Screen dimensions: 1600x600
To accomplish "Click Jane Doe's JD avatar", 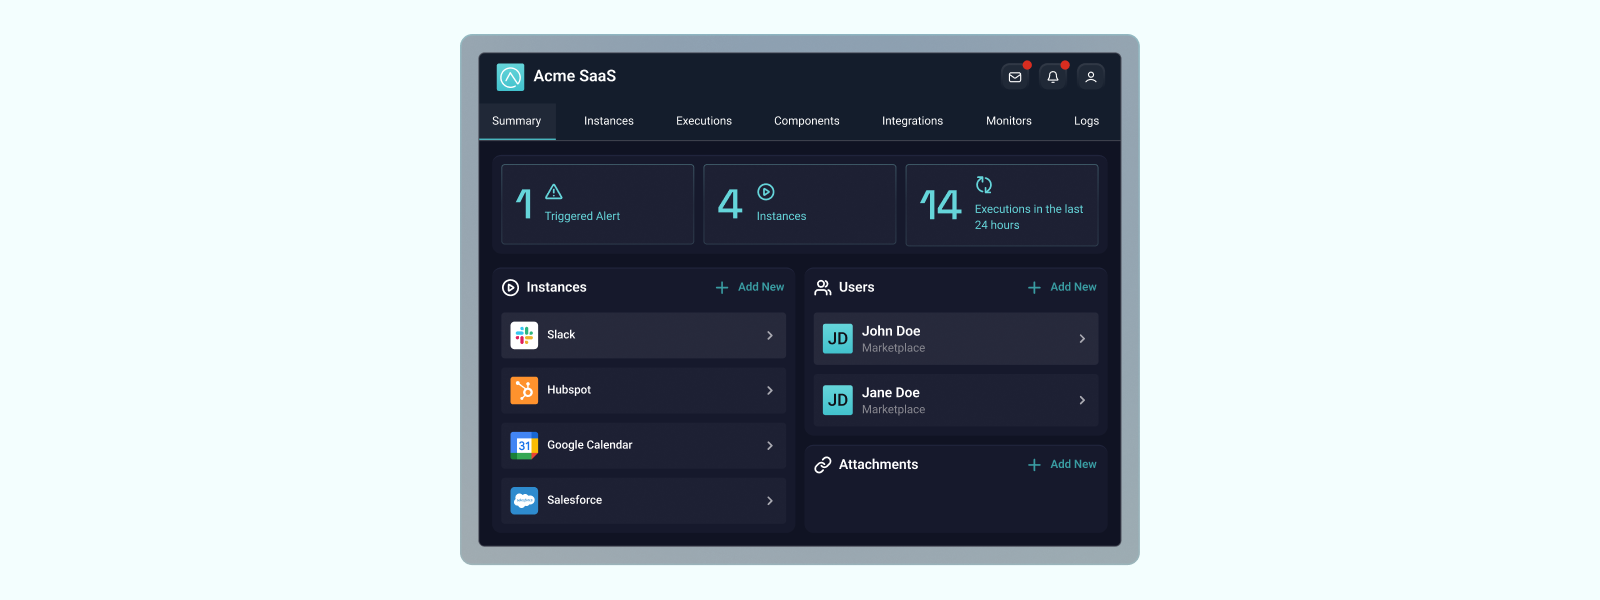I will click(x=838, y=400).
